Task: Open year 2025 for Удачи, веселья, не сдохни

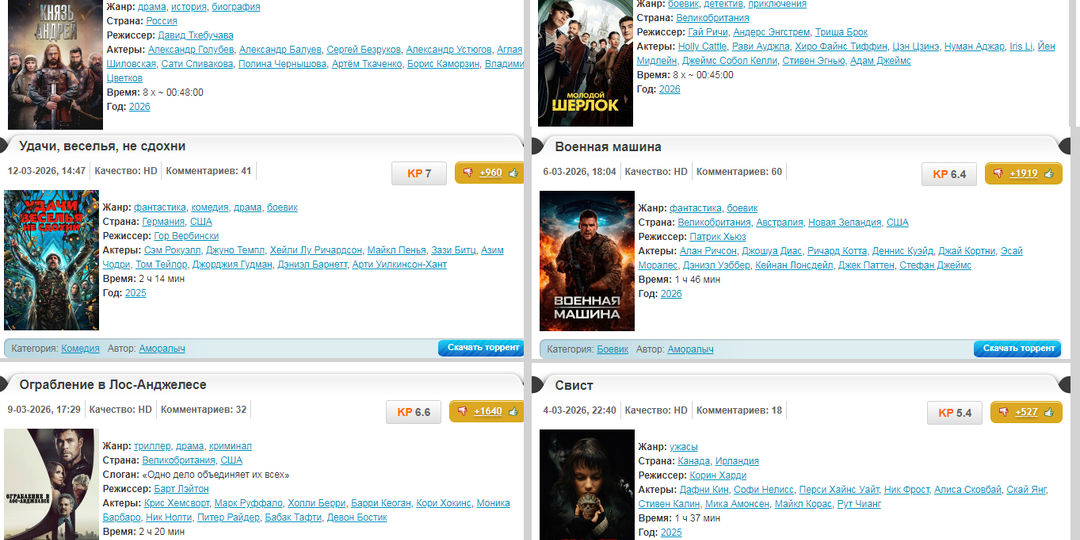Action: (x=136, y=293)
